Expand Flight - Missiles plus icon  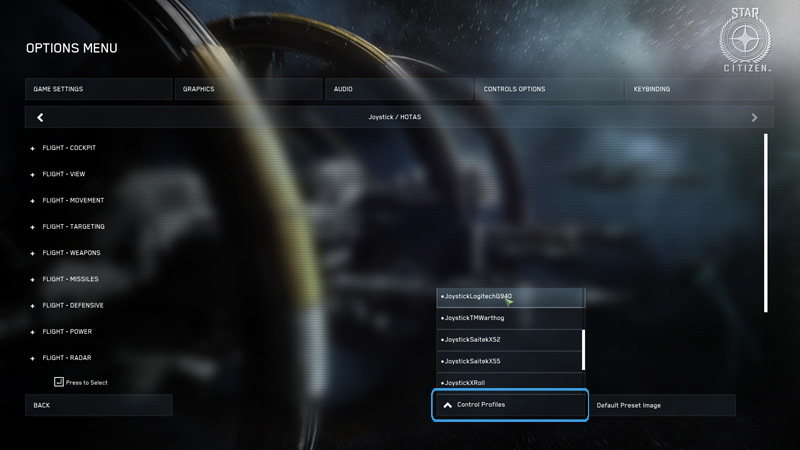pos(33,280)
